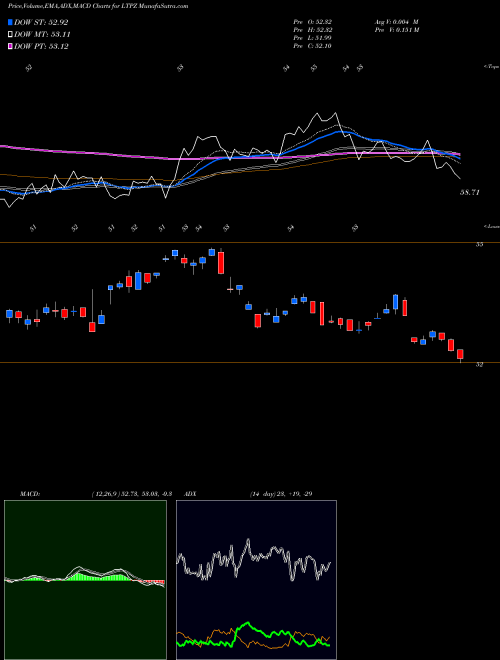Click the 53 upper price level label

point(479,245)
